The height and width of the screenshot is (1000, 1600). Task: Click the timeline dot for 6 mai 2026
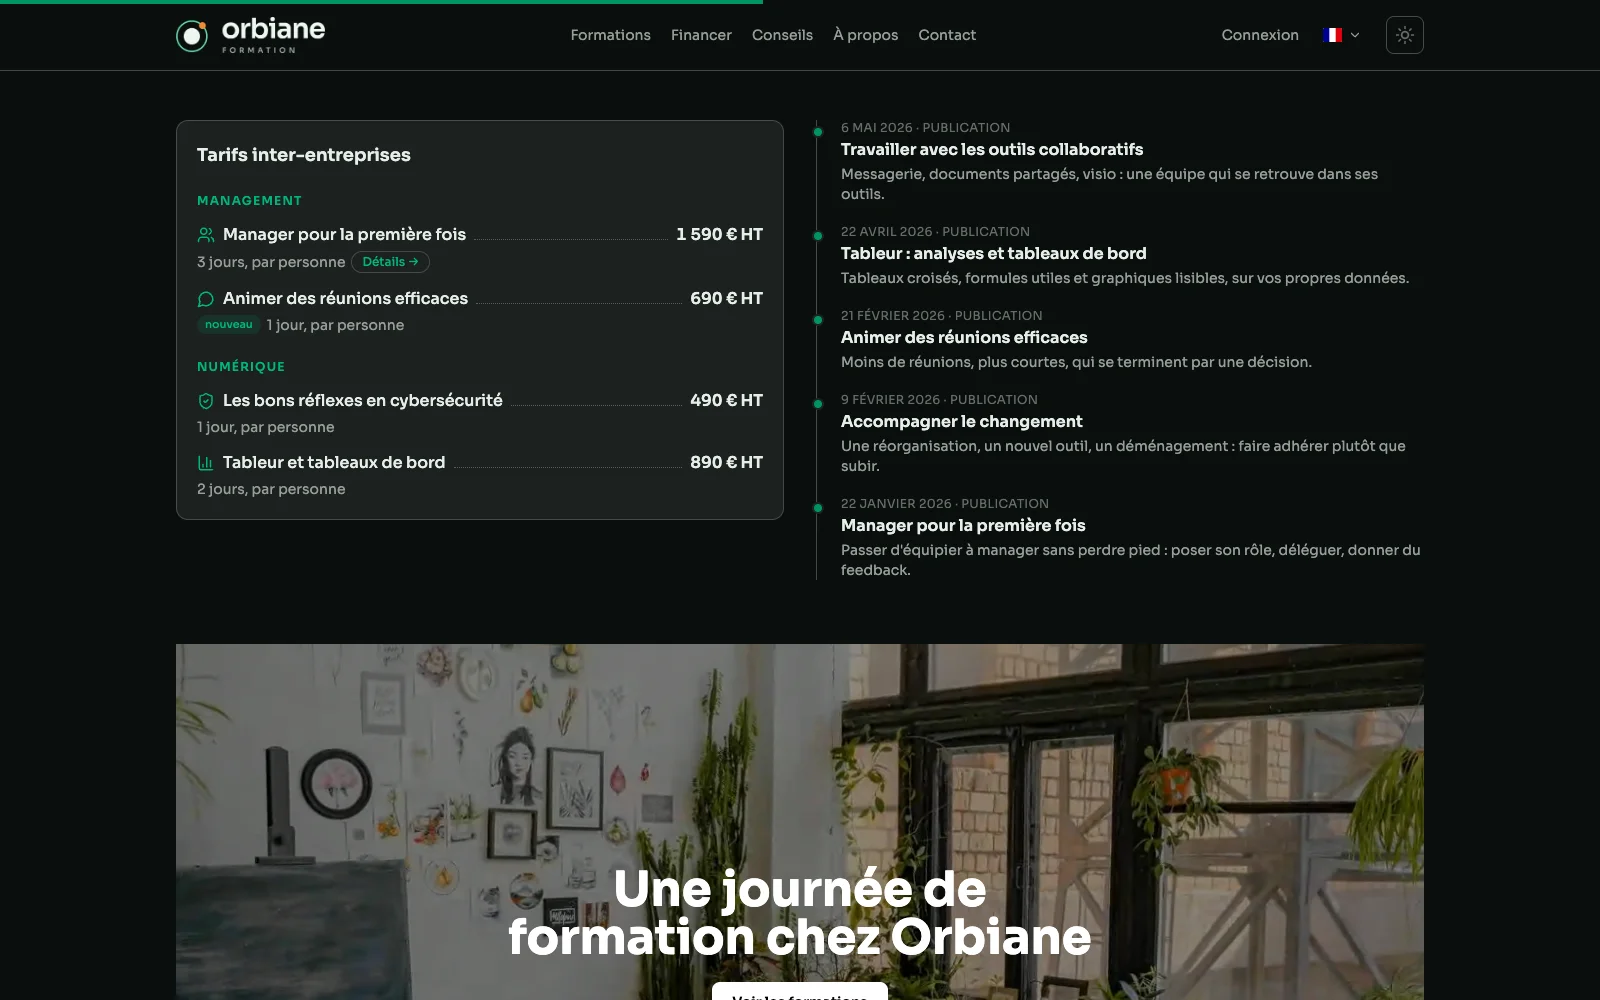click(818, 132)
